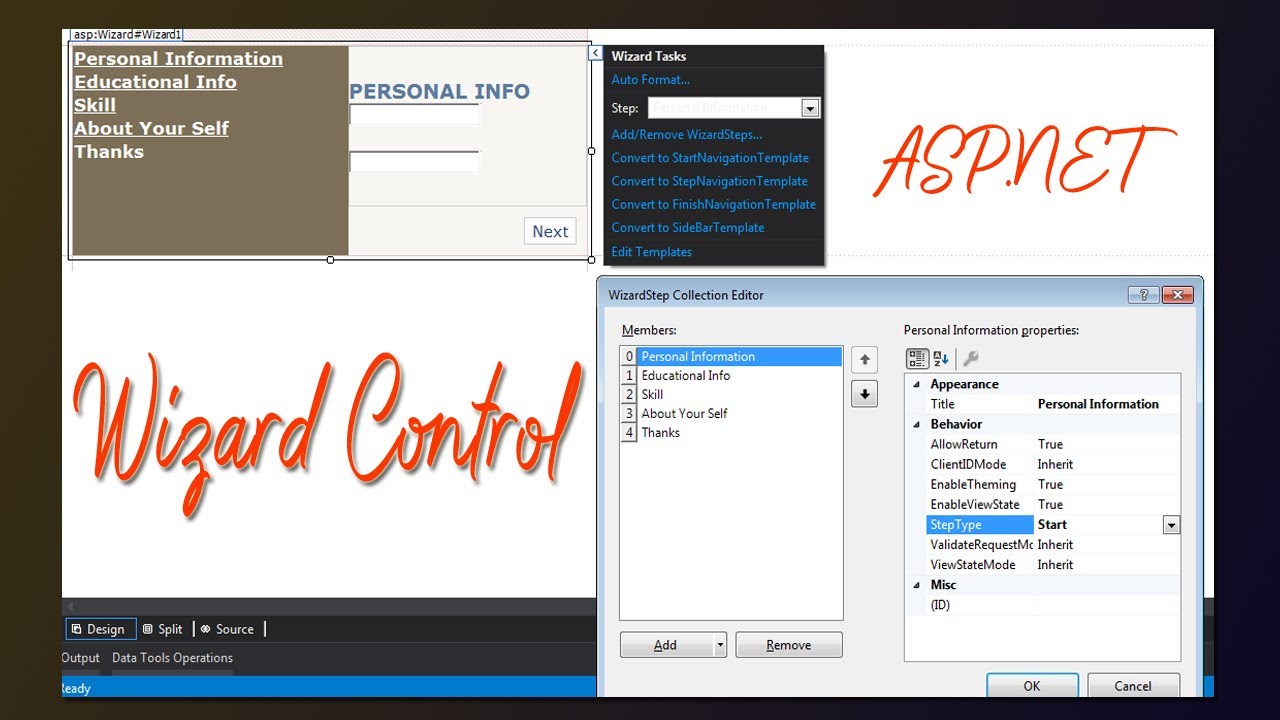
Task: Open the Output panel tab
Action: pos(81,658)
